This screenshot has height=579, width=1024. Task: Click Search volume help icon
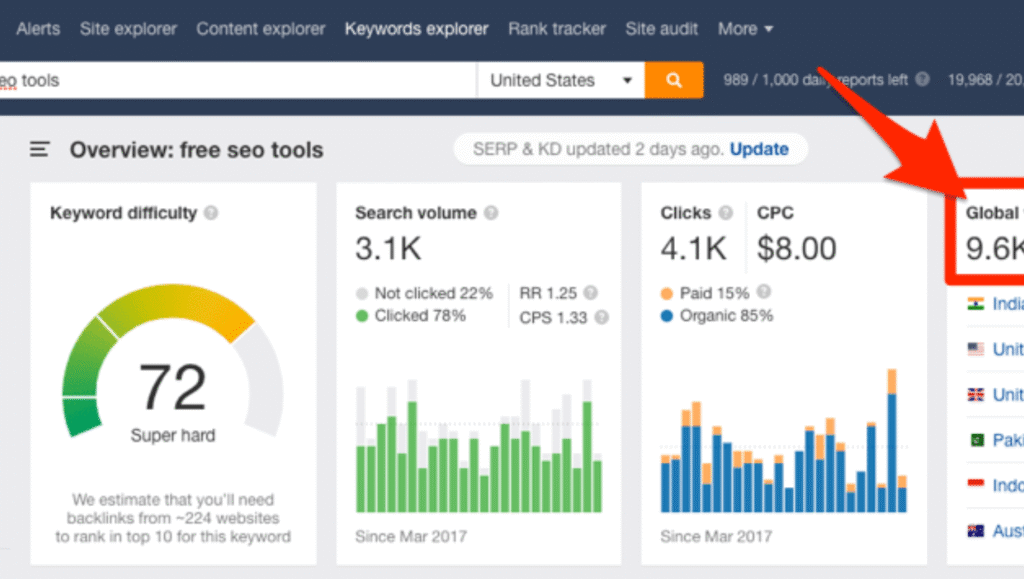(491, 213)
